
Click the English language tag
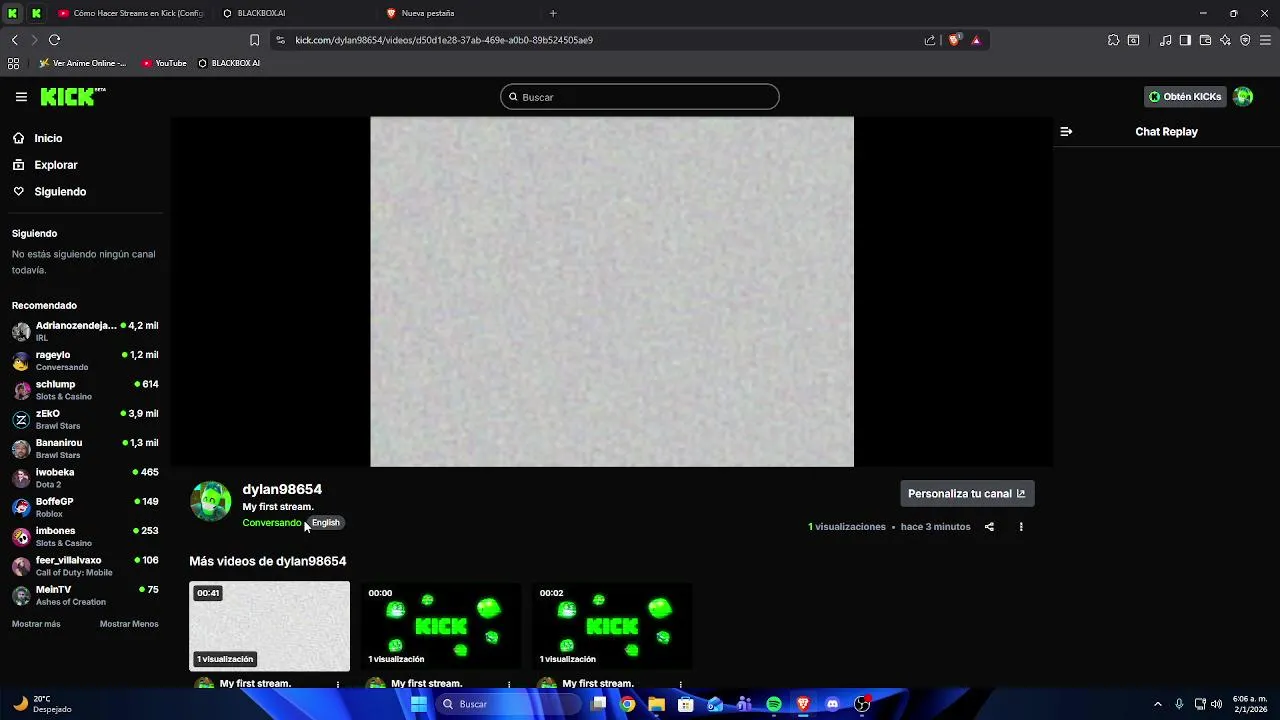tap(326, 523)
